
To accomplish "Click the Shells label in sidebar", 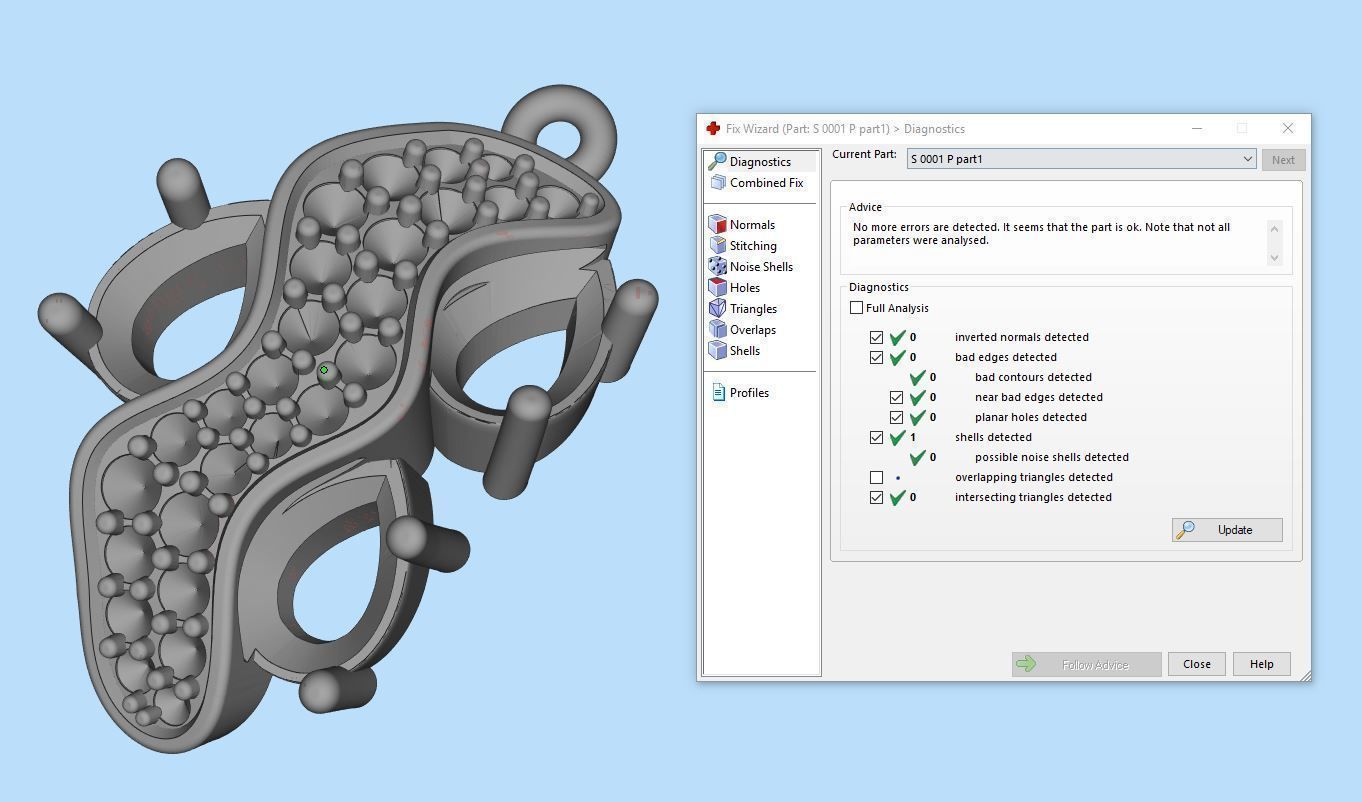I will (745, 350).
